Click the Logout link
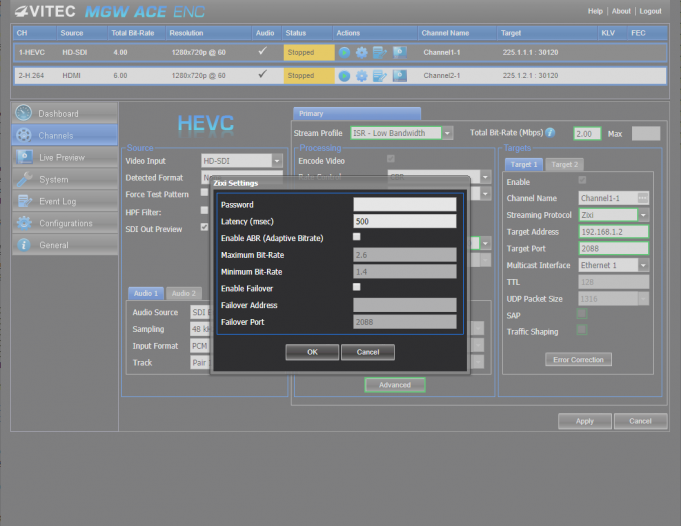 click(x=650, y=11)
